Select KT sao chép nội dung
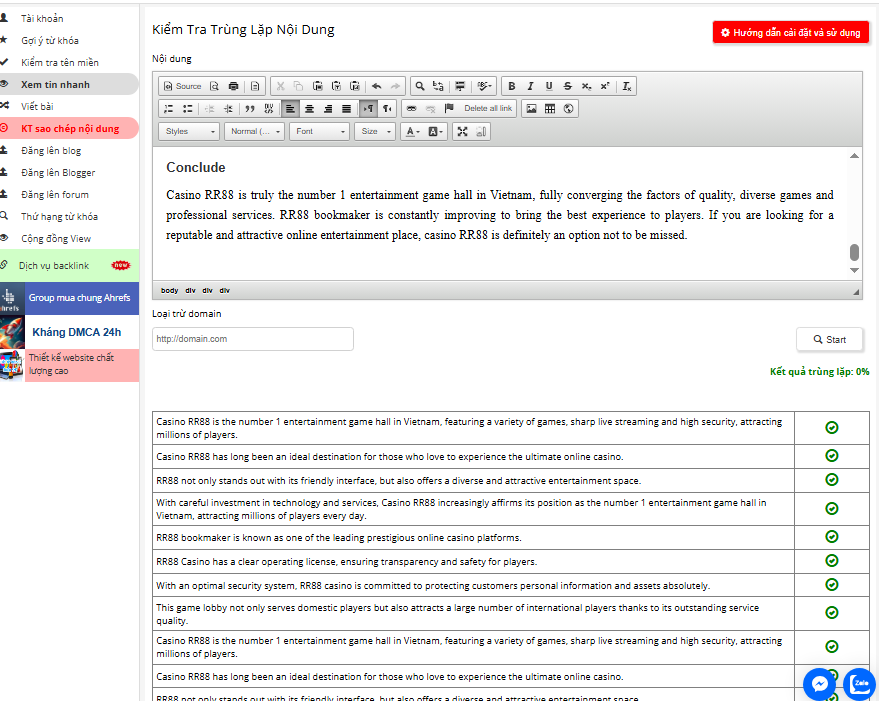The height and width of the screenshot is (701, 879). (x=70, y=128)
